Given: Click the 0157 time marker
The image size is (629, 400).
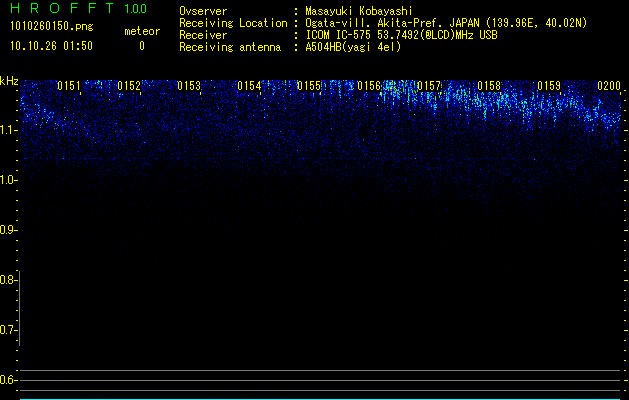Looking at the screenshot, I should click(429, 86).
